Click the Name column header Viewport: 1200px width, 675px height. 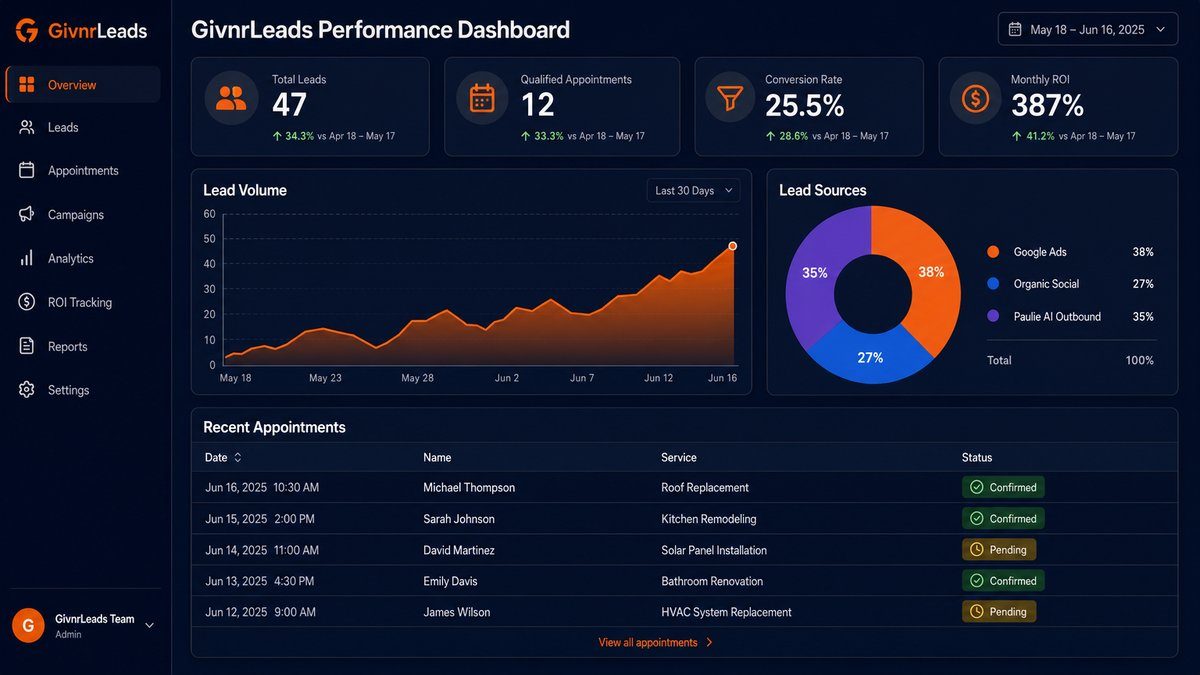click(437, 457)
